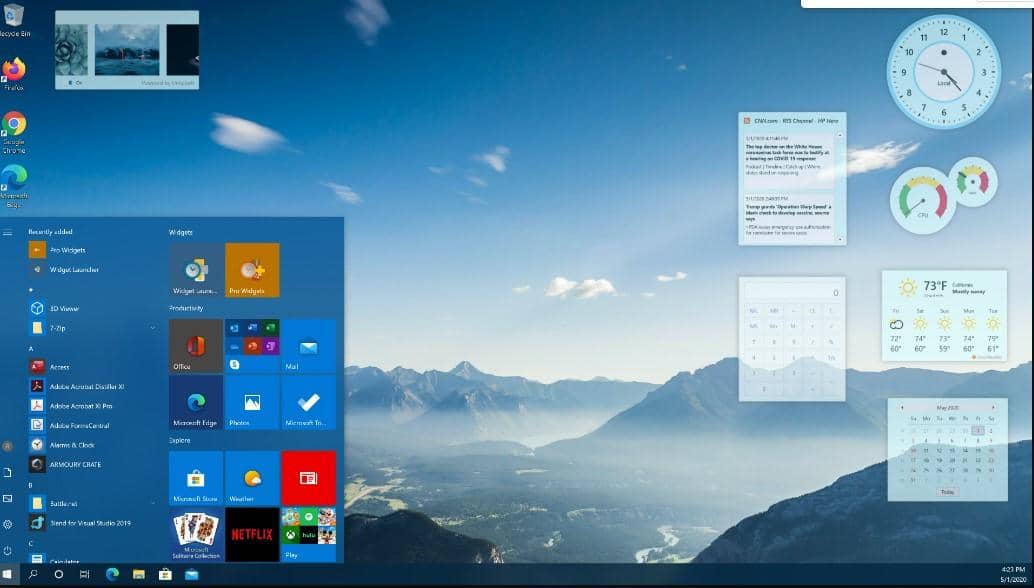Open Google Chrome desktop shortcut
Viewport: 1034px width, 588px height.
(14, 126)
